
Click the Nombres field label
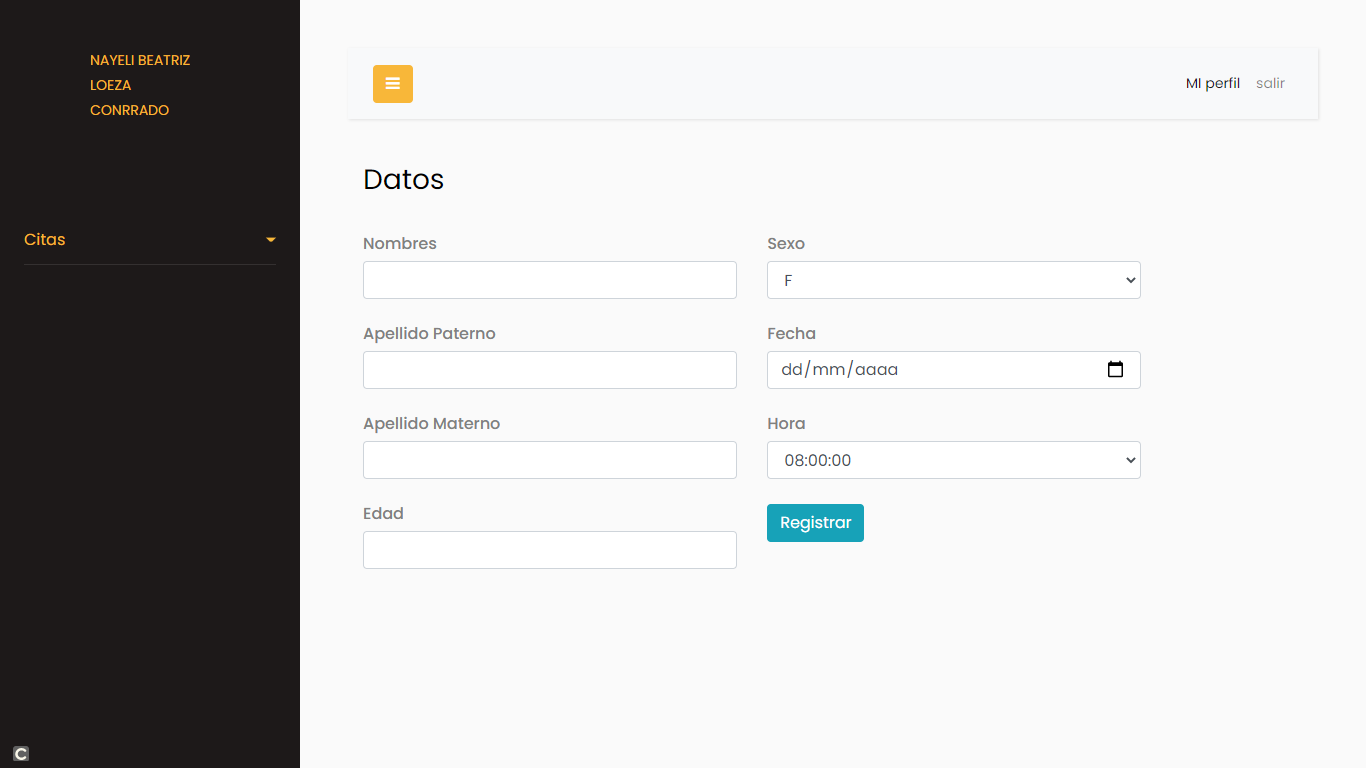point(400,244)
